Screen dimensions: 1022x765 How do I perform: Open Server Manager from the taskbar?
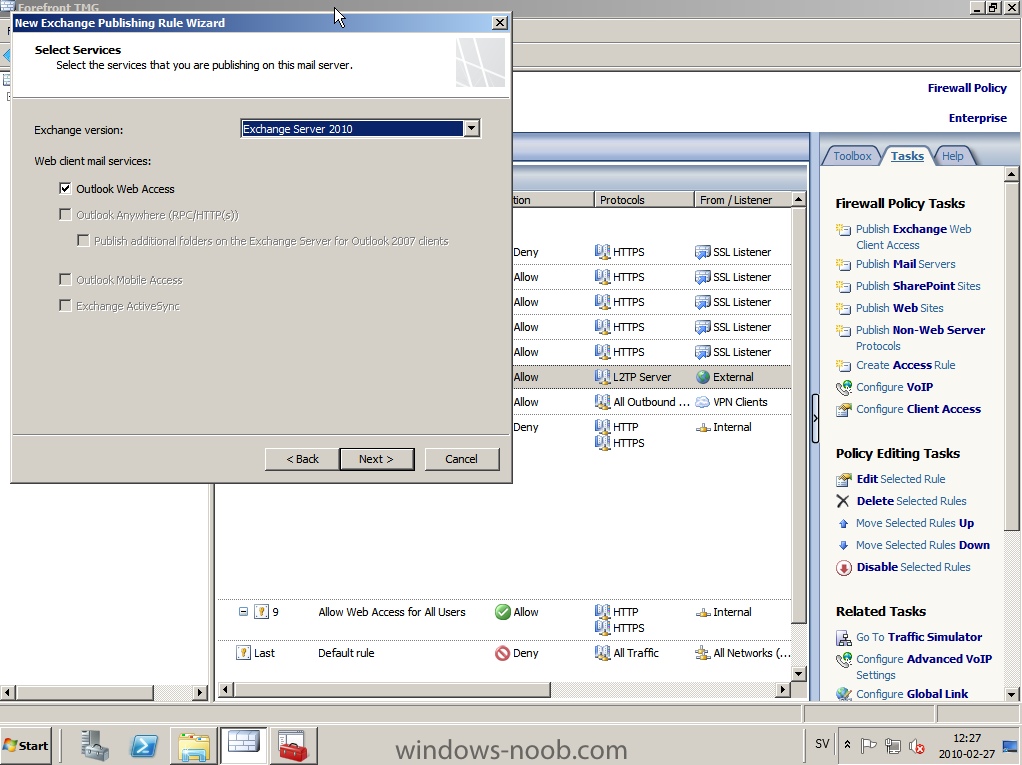click(x=95, y=745)
